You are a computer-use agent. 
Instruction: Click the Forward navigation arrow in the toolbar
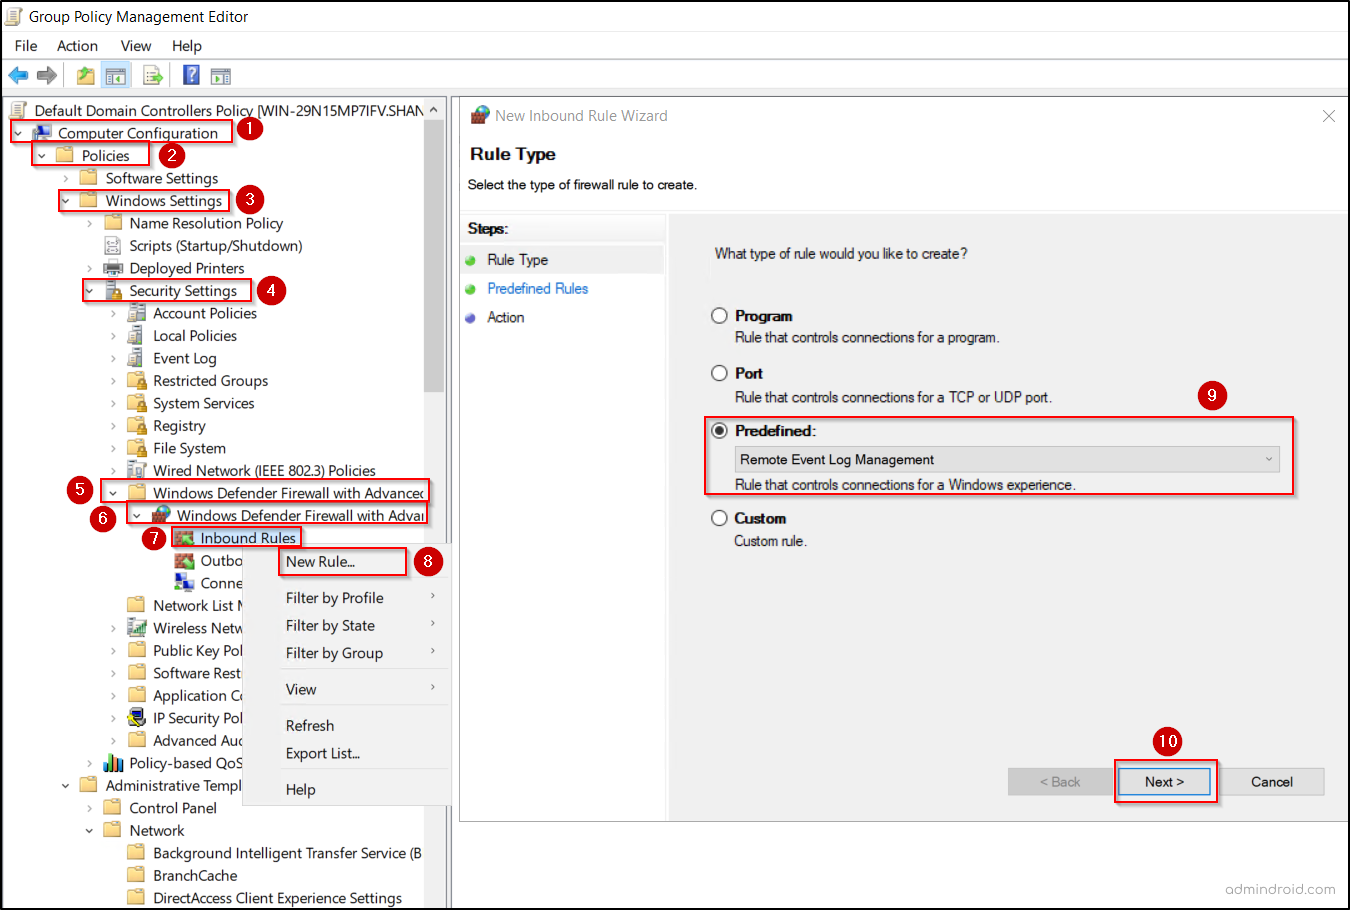(45, 75)
